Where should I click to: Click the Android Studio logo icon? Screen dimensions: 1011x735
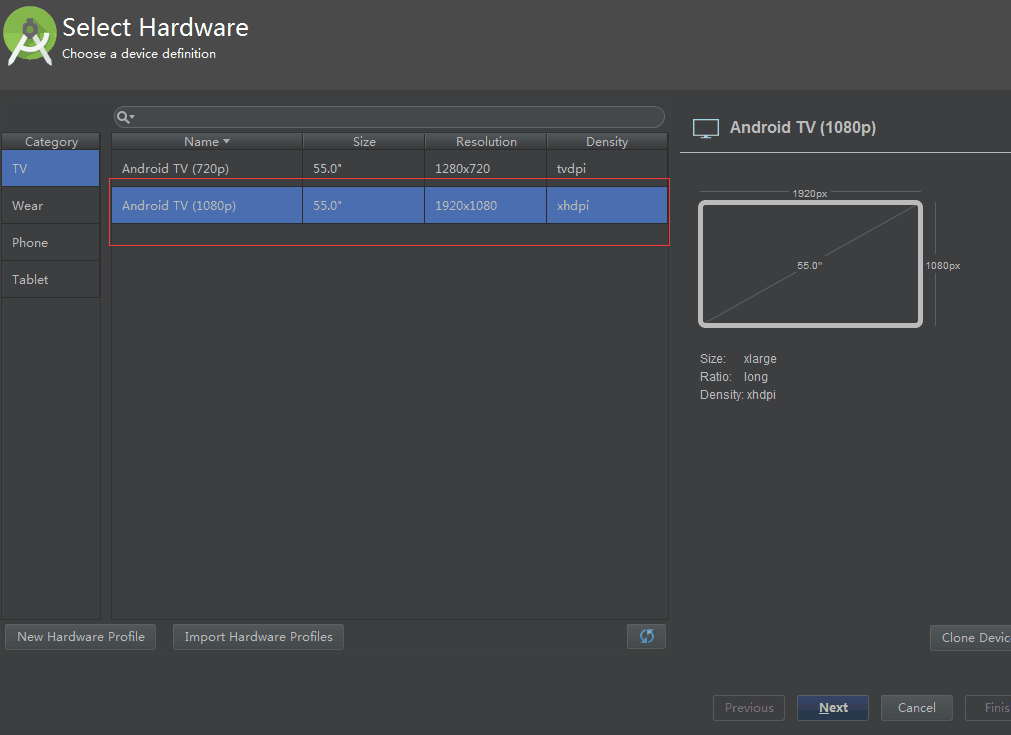point(30,36)
